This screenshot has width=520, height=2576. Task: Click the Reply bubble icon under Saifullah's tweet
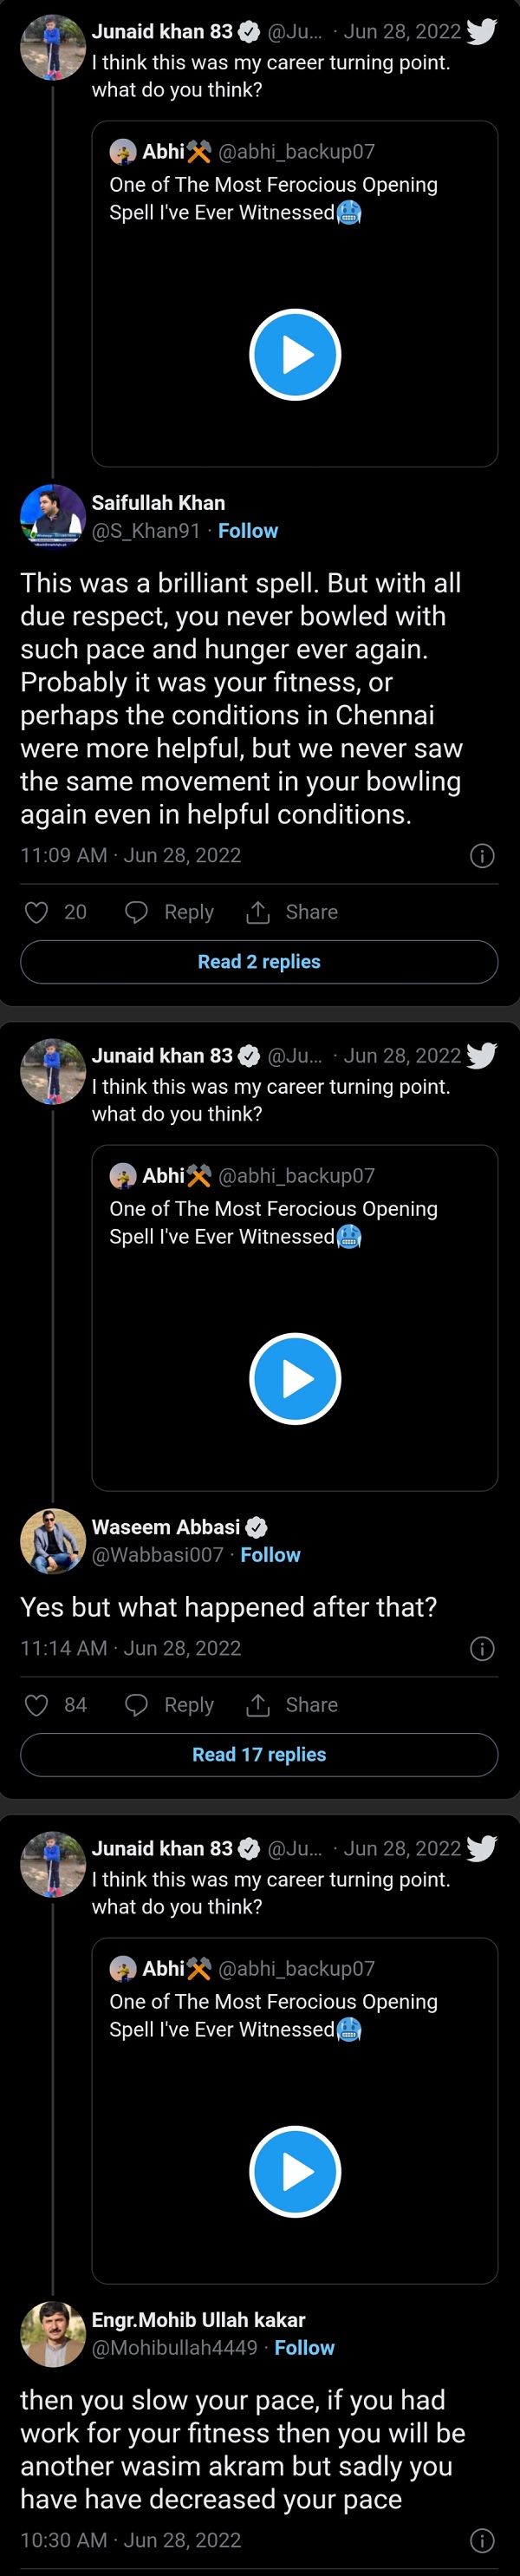click(137, 912)
